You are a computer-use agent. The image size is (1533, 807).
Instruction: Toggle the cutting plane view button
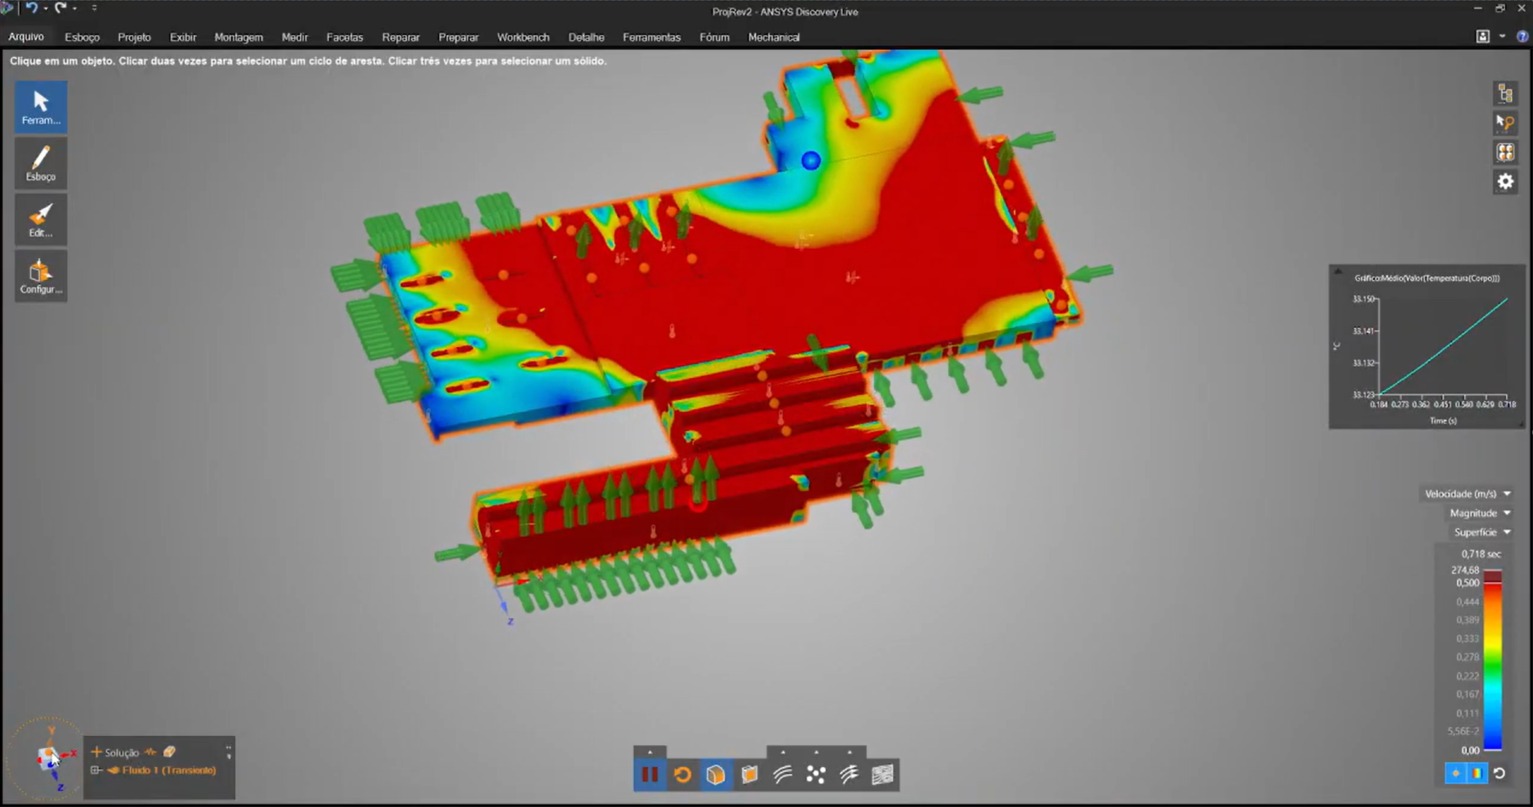click(749, 774)
